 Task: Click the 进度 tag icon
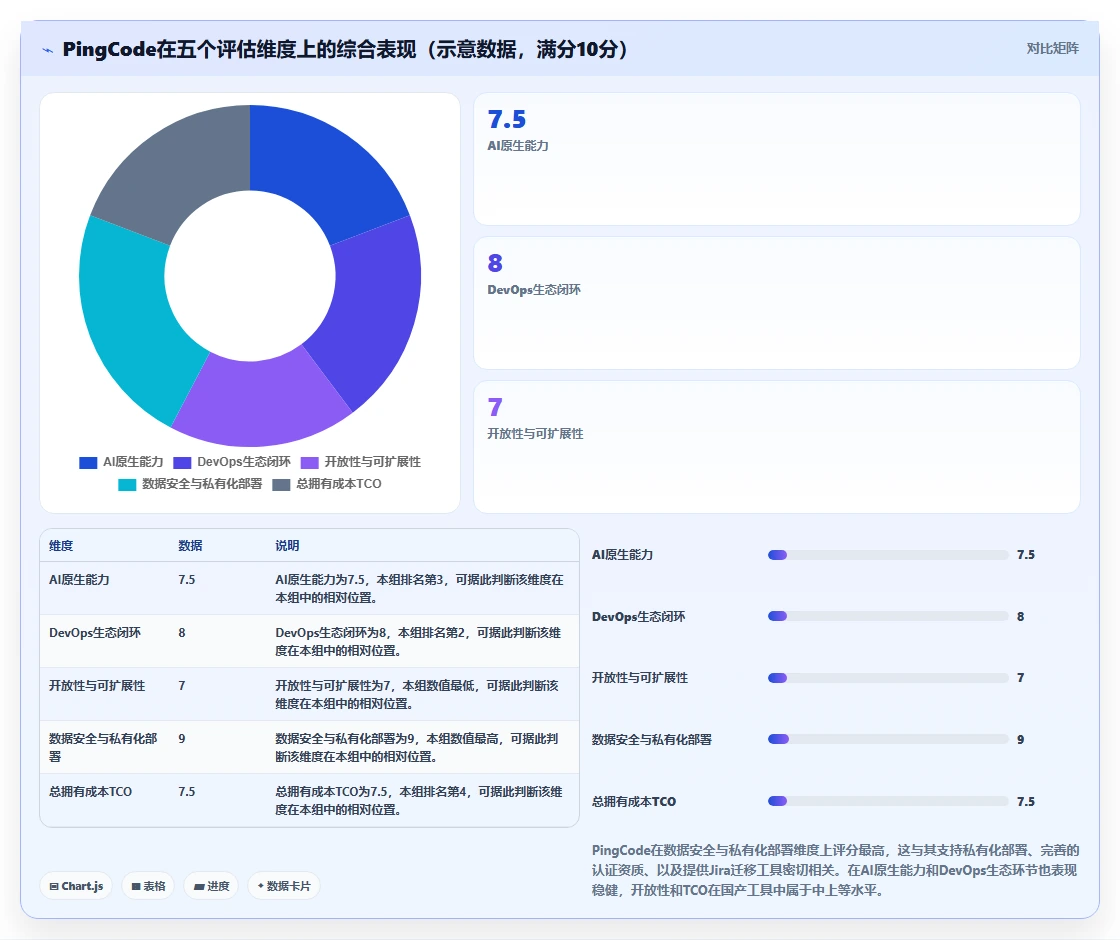[199, 886]
